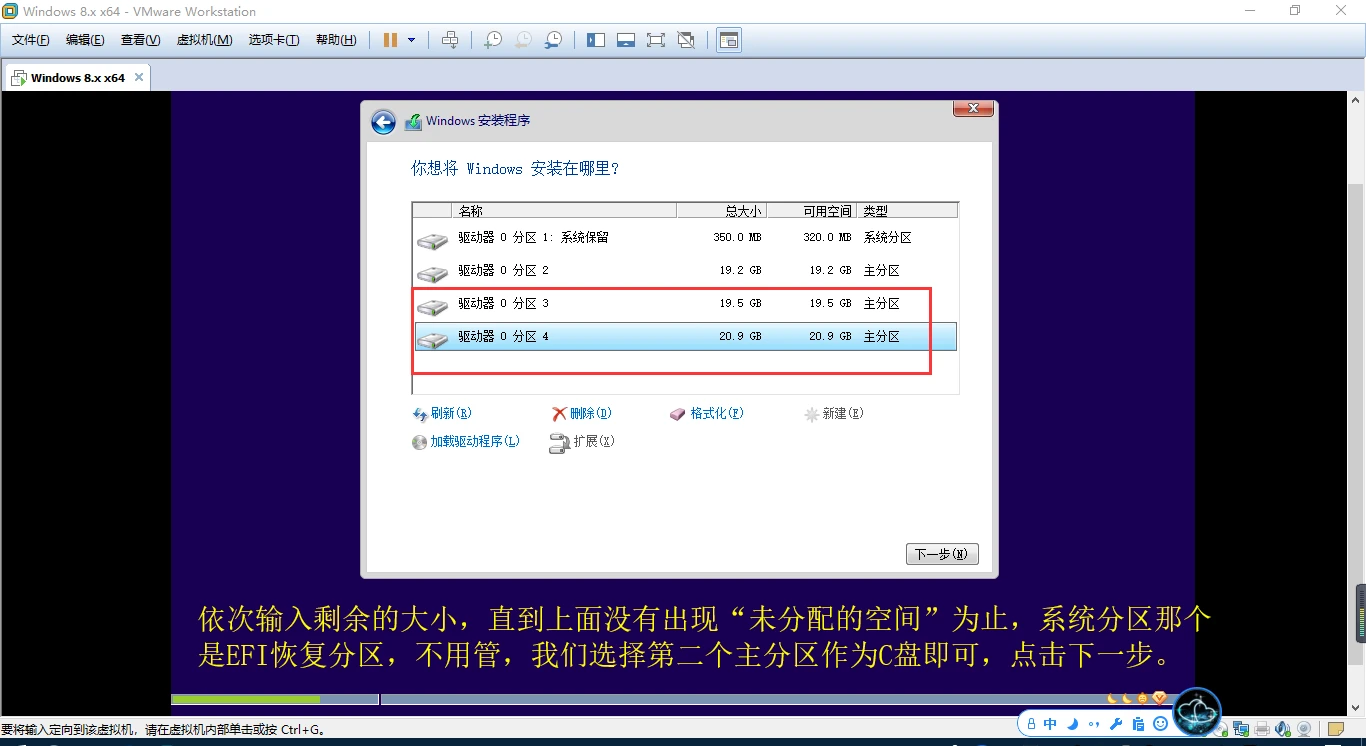Toggle the library sidebar view icon

click(x=596, y=40)
